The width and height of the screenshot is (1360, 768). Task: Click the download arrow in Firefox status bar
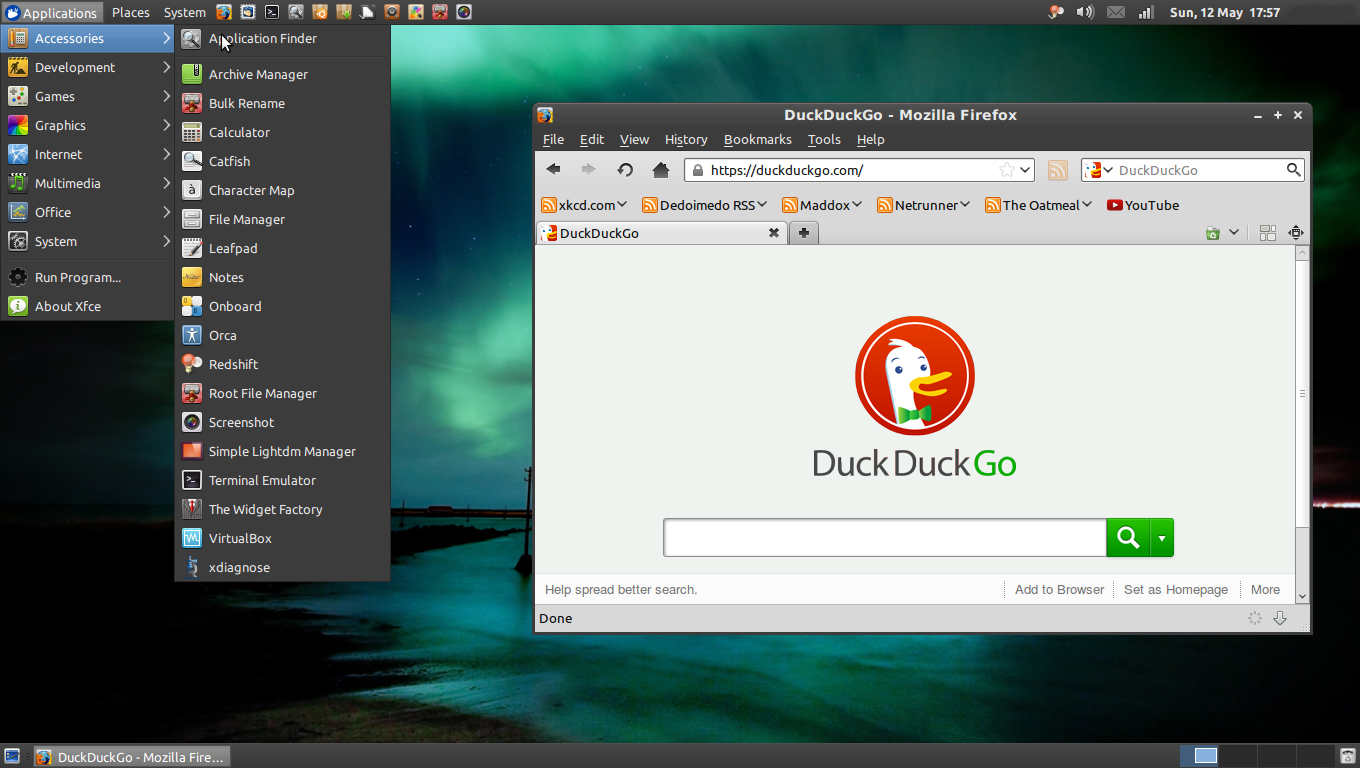coord(1280,618)
